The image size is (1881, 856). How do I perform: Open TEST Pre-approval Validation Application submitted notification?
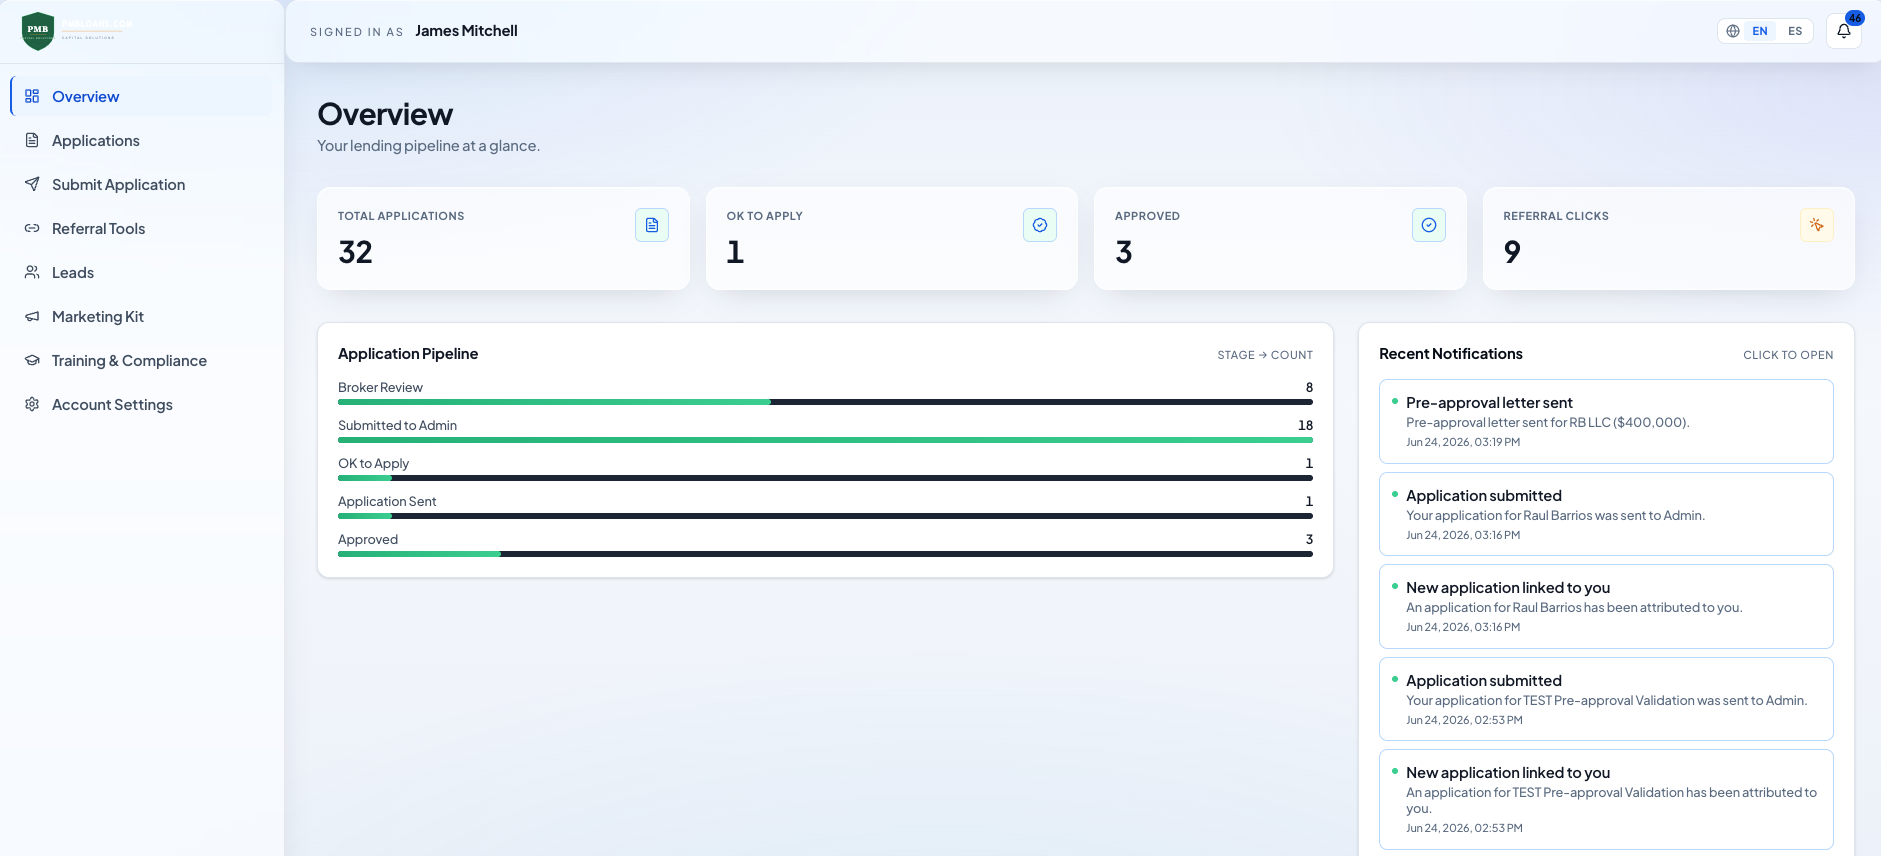(1606, 699)
